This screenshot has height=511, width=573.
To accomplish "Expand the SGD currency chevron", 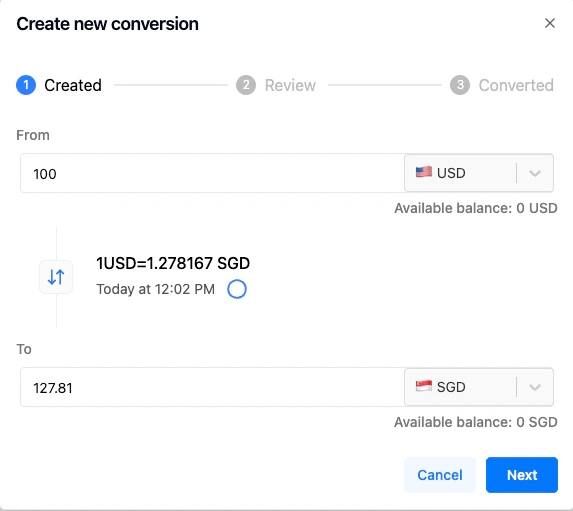I will point(535,387).
